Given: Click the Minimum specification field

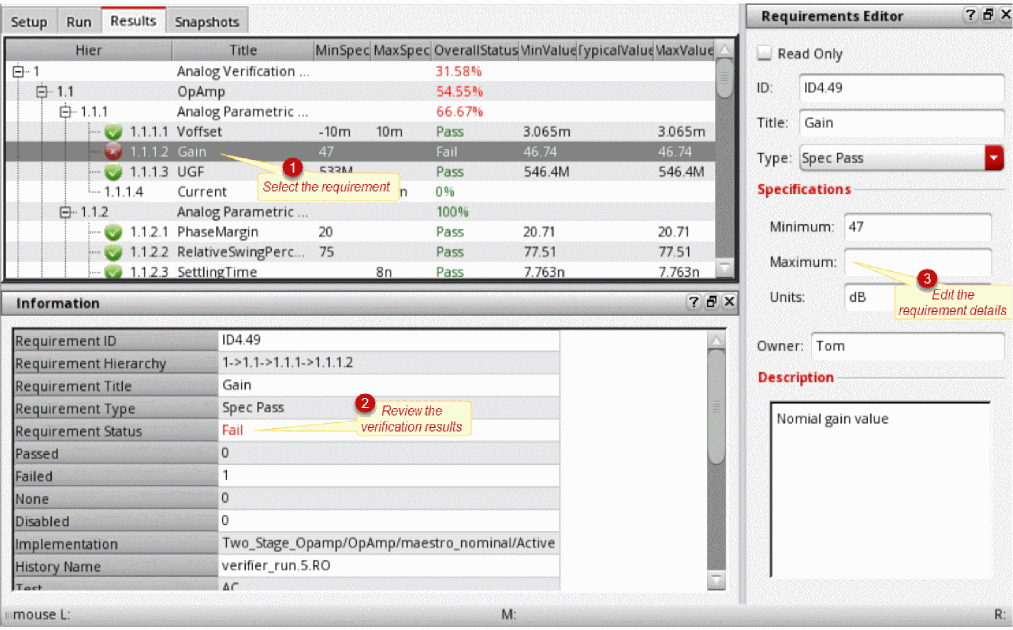Looking at the screenshot, I should [x=917, y=227].
